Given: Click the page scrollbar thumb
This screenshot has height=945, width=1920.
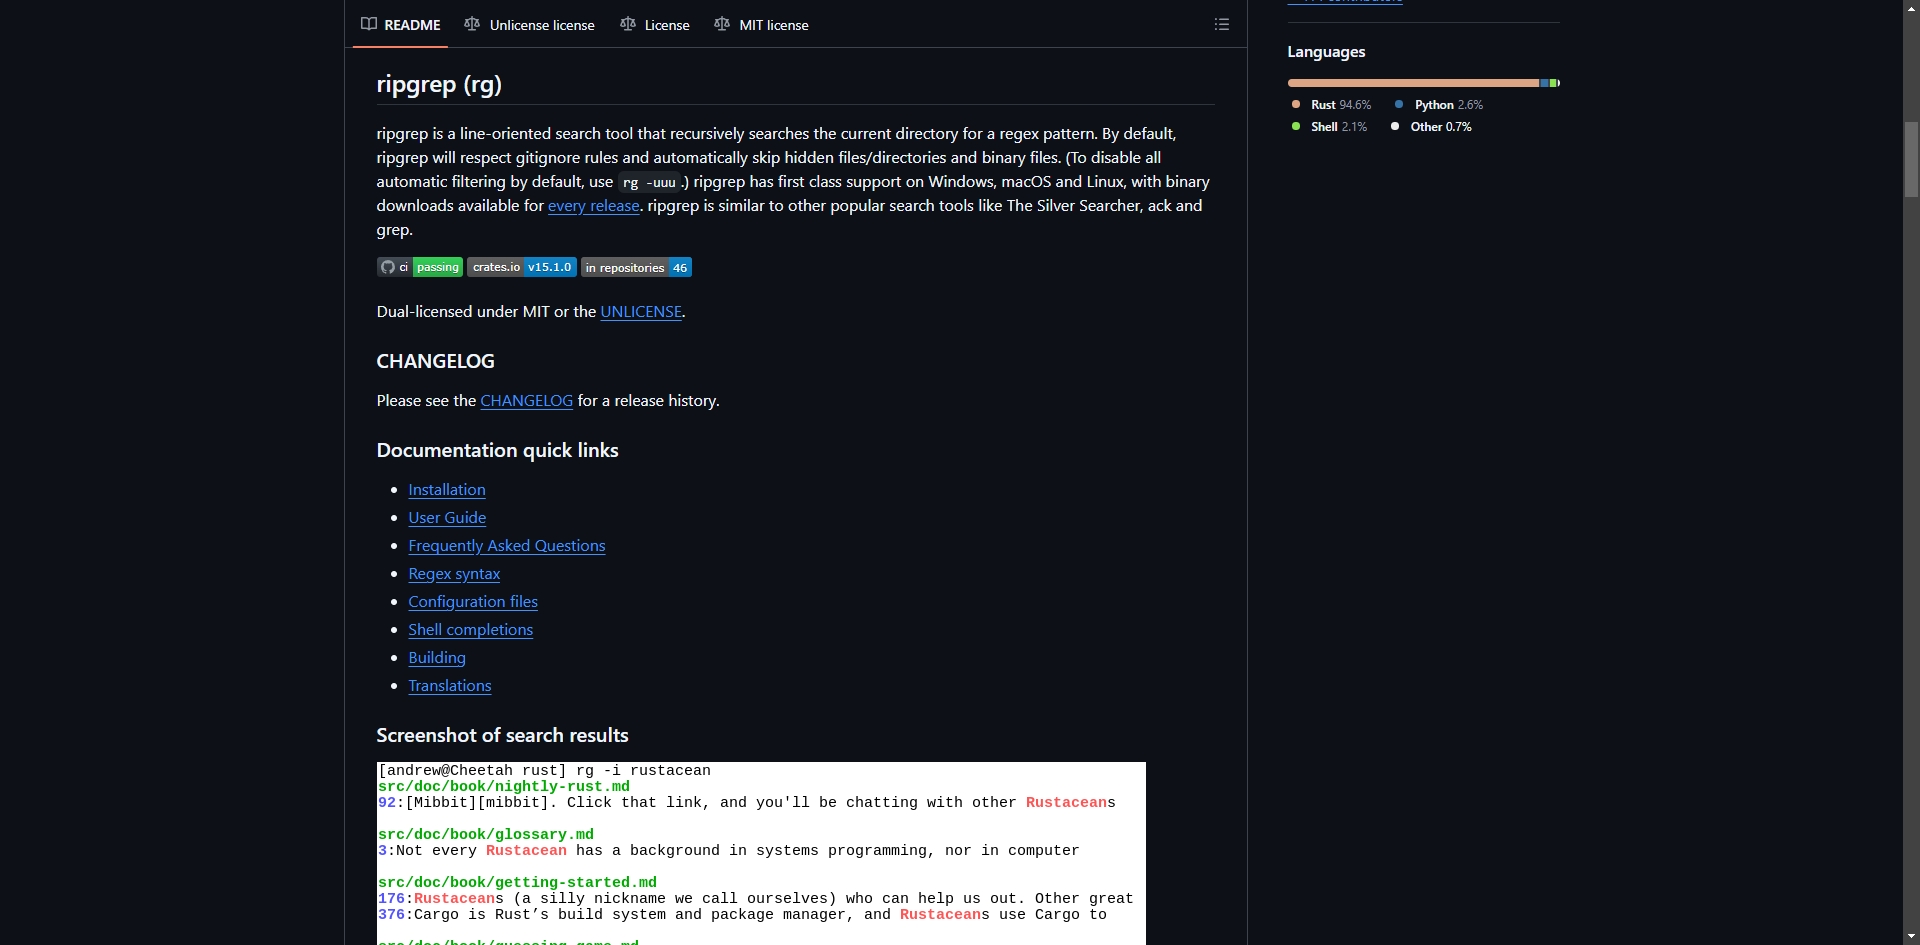Looking at the screenshot, I should point(1911,159).
